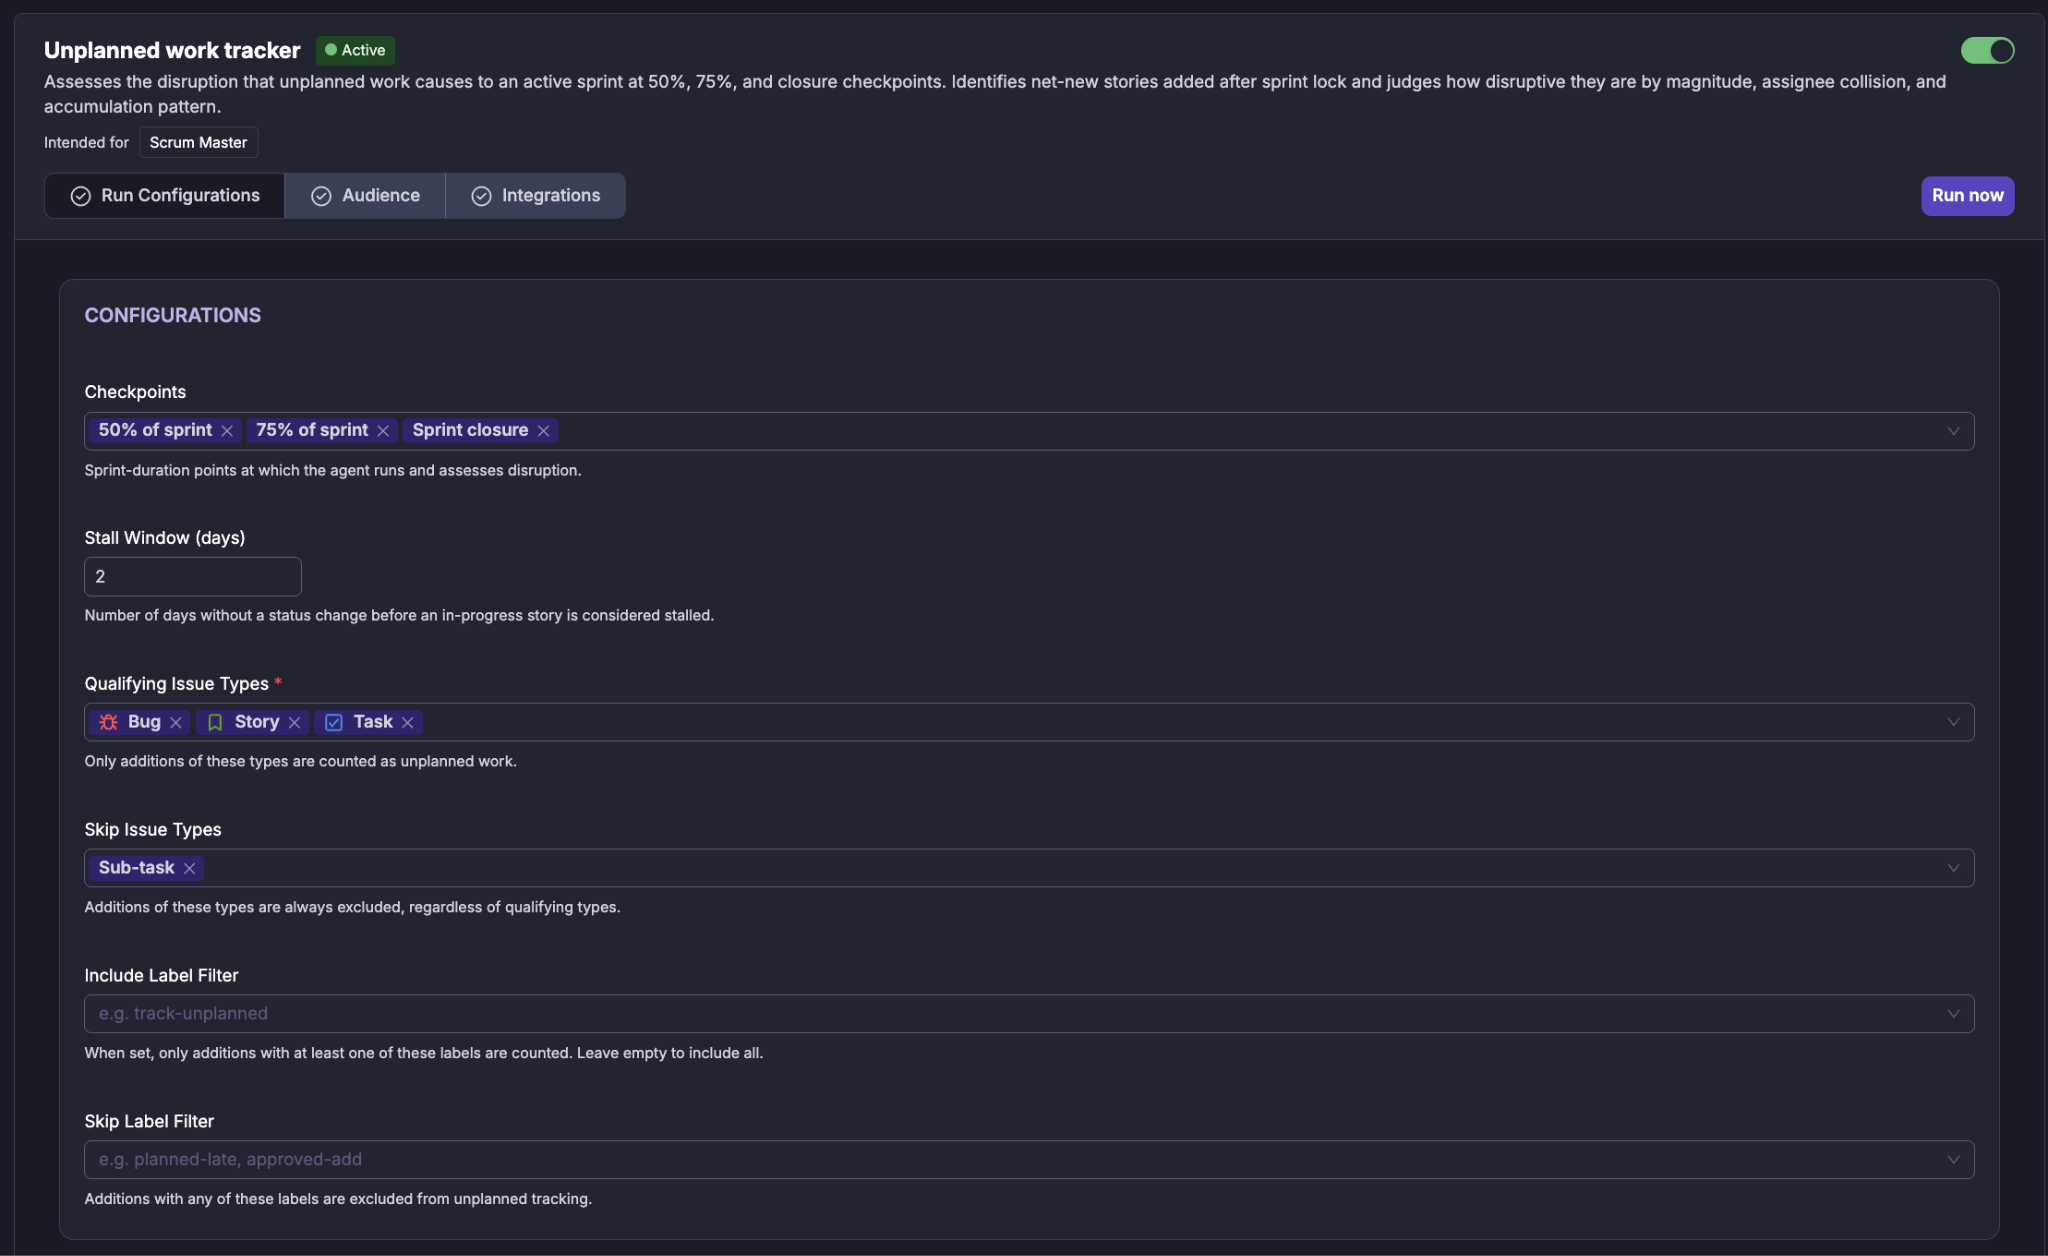The image size is (2048, 1256).
Task: Remove the Task issue type chip
Action: (408, 722)
